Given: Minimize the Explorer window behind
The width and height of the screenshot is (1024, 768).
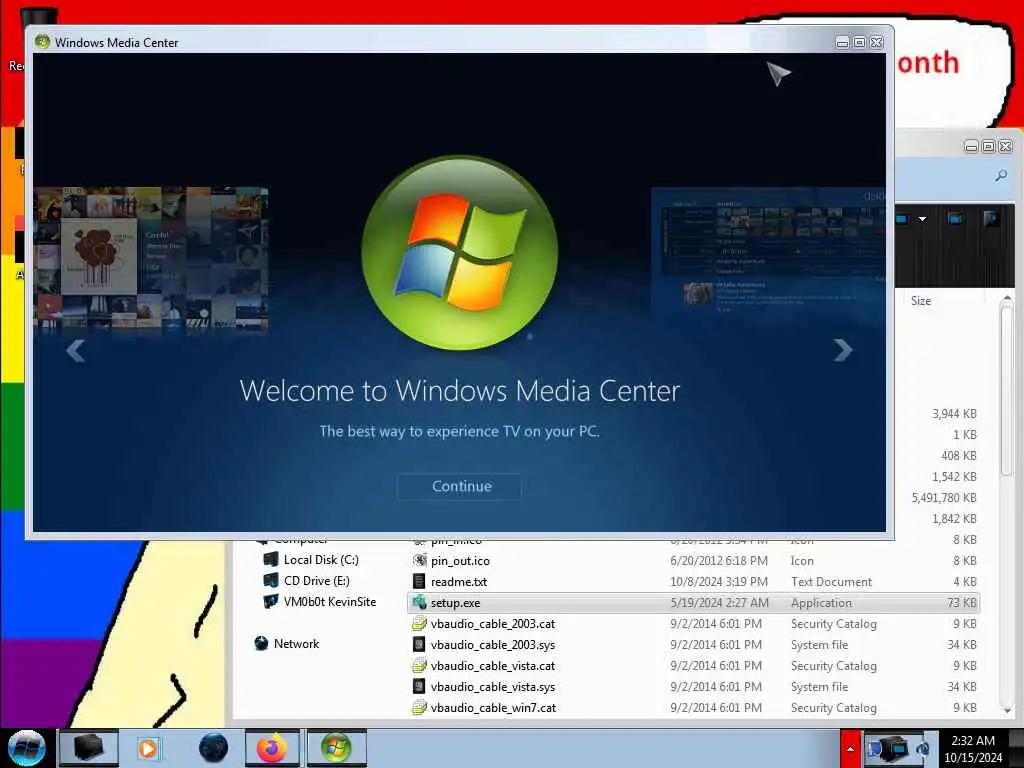Looking at the screenshot, I should [971, 146].
